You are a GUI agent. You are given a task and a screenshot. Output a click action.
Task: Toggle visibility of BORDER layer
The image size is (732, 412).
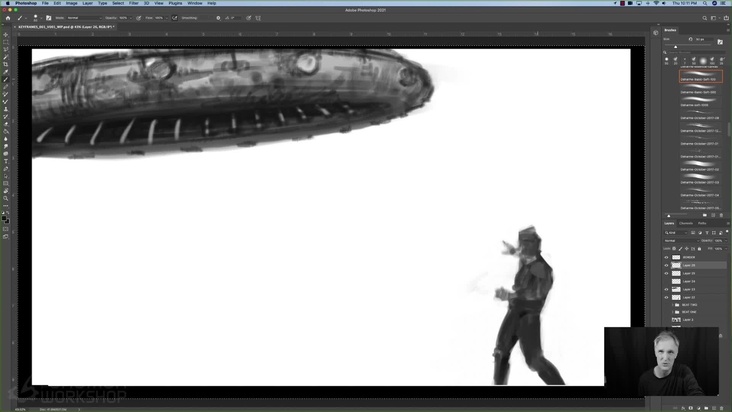coord(666,257)
